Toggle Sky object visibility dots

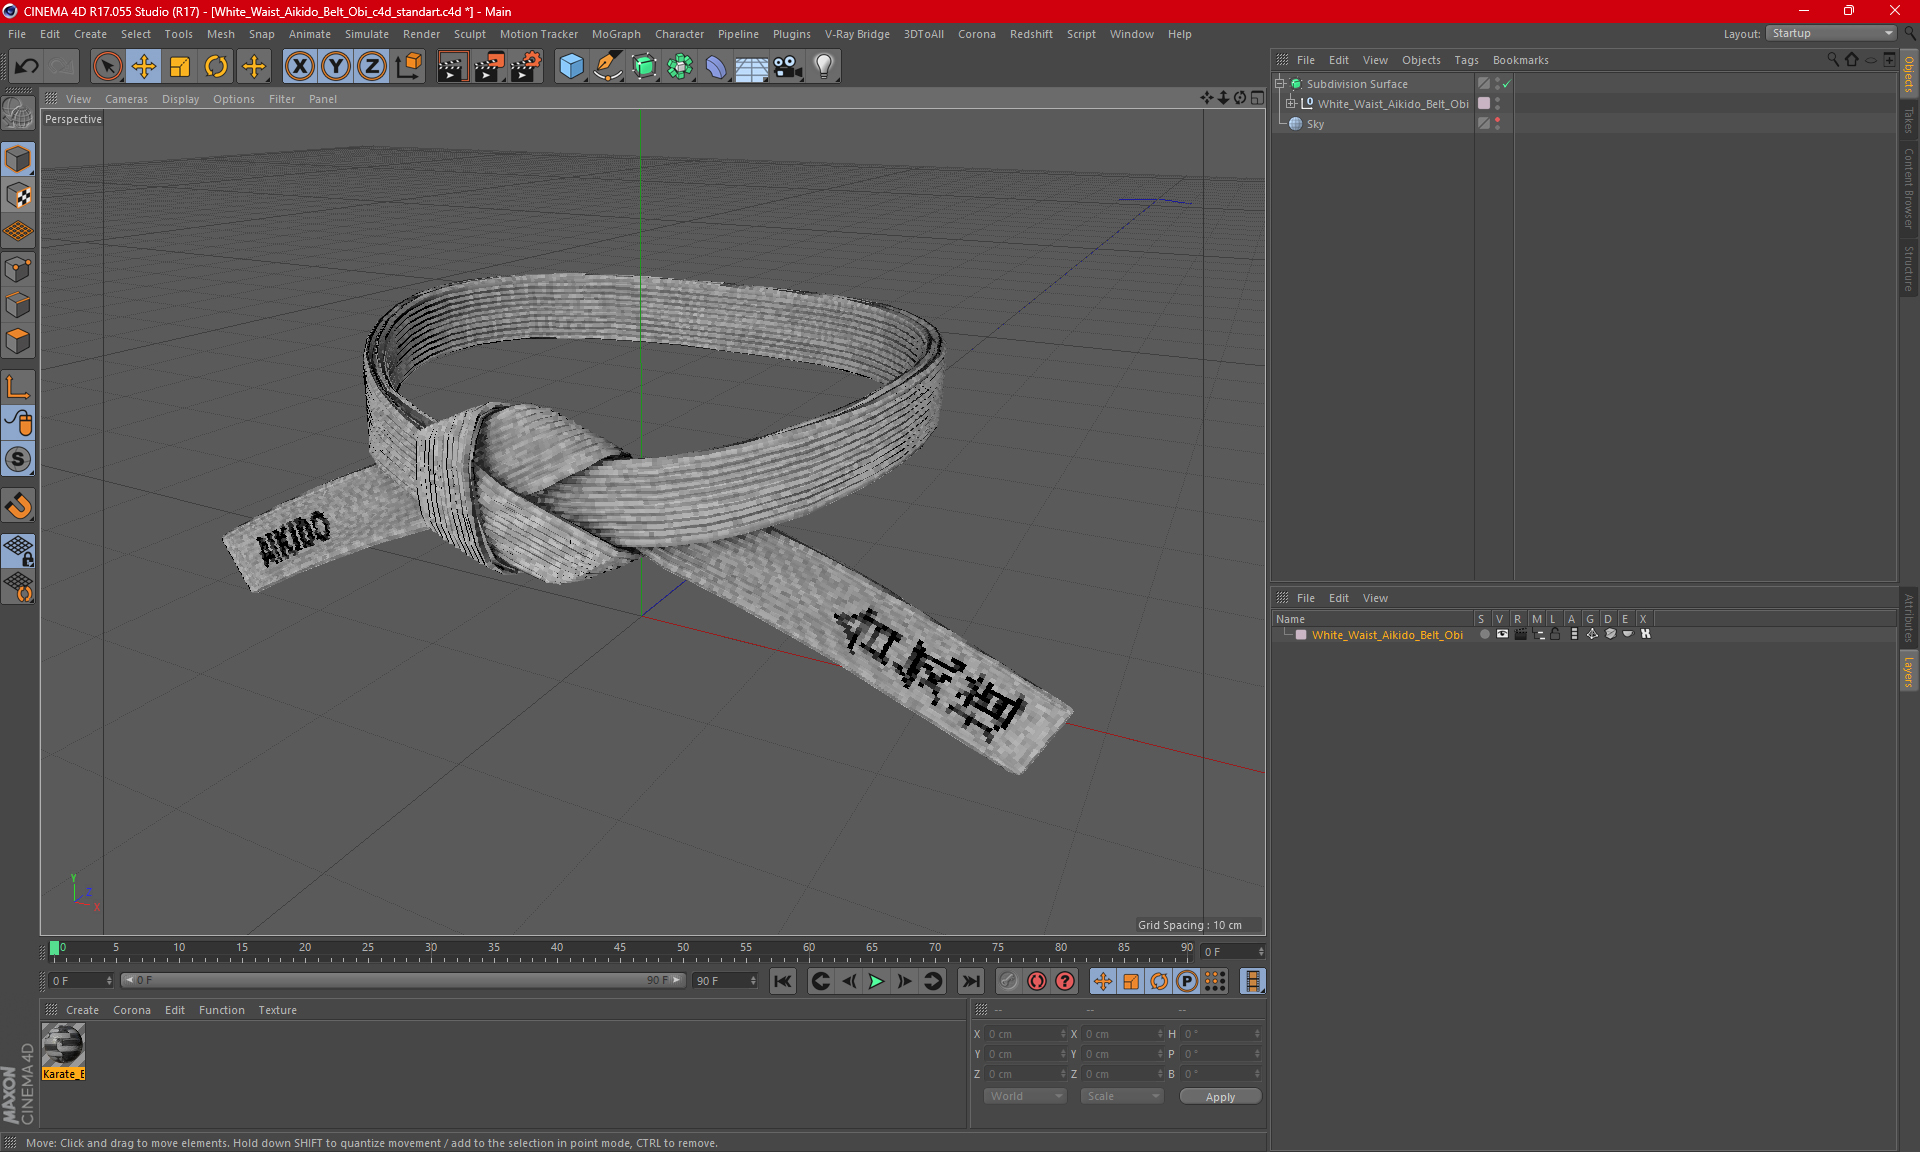click(1497, 124)
